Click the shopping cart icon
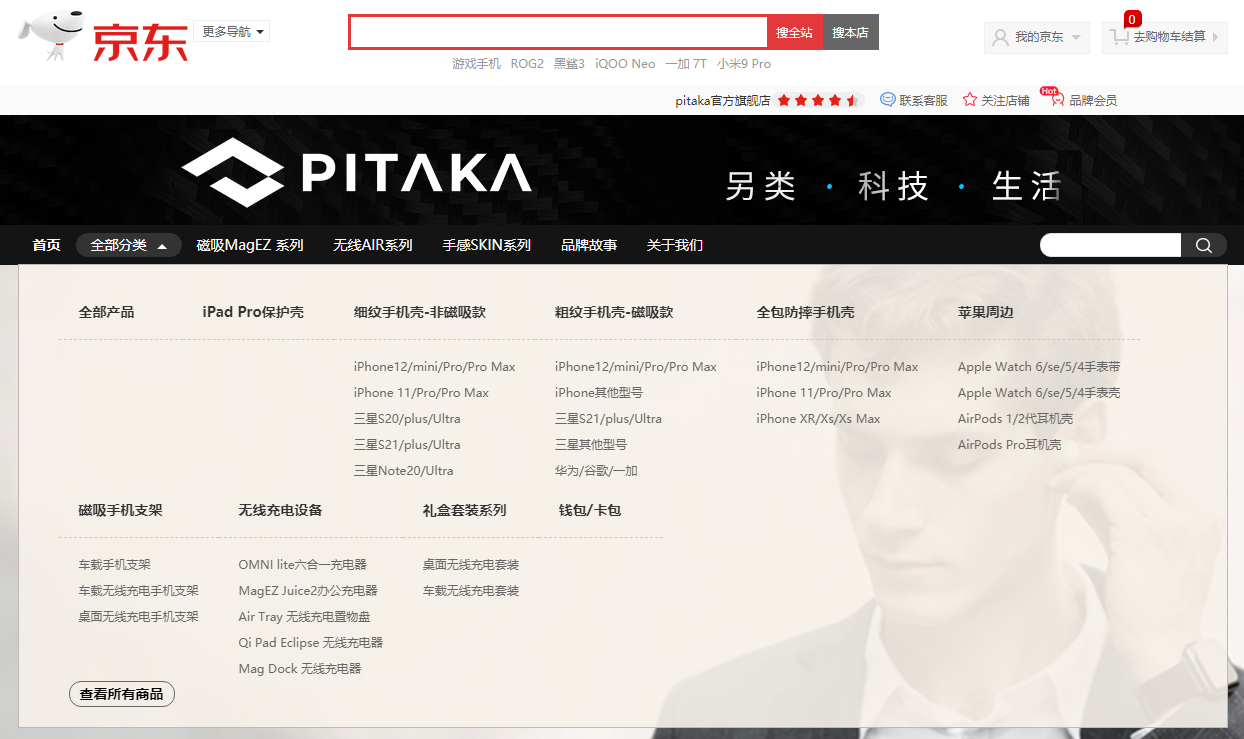This screenshot has height=739, width=1244. coord(1119,37)
